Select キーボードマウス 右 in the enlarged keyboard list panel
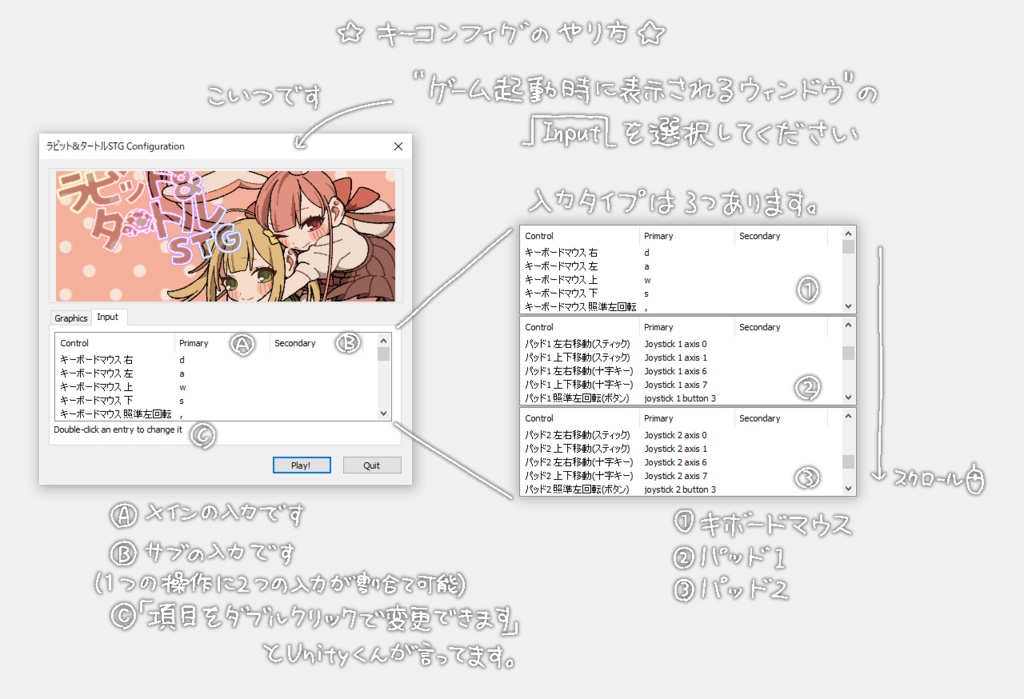1024x699 pixels. coord(562,253)
